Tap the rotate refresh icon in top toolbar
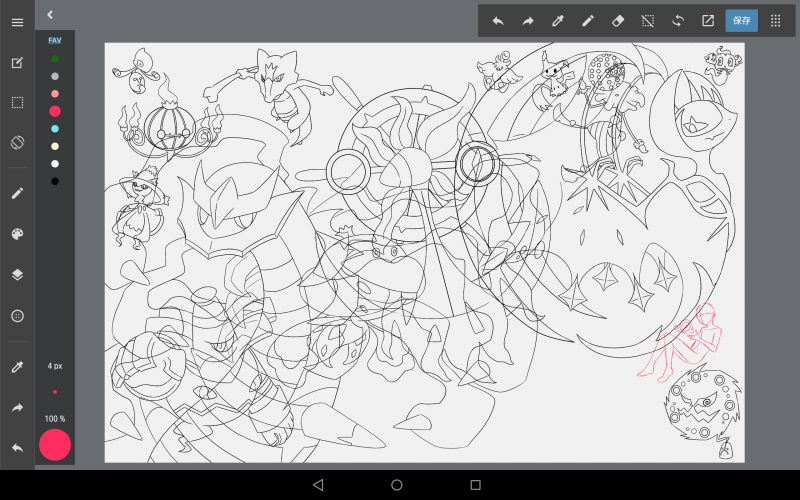The width and height of the screenshot is (800, 500). point(678,21)
